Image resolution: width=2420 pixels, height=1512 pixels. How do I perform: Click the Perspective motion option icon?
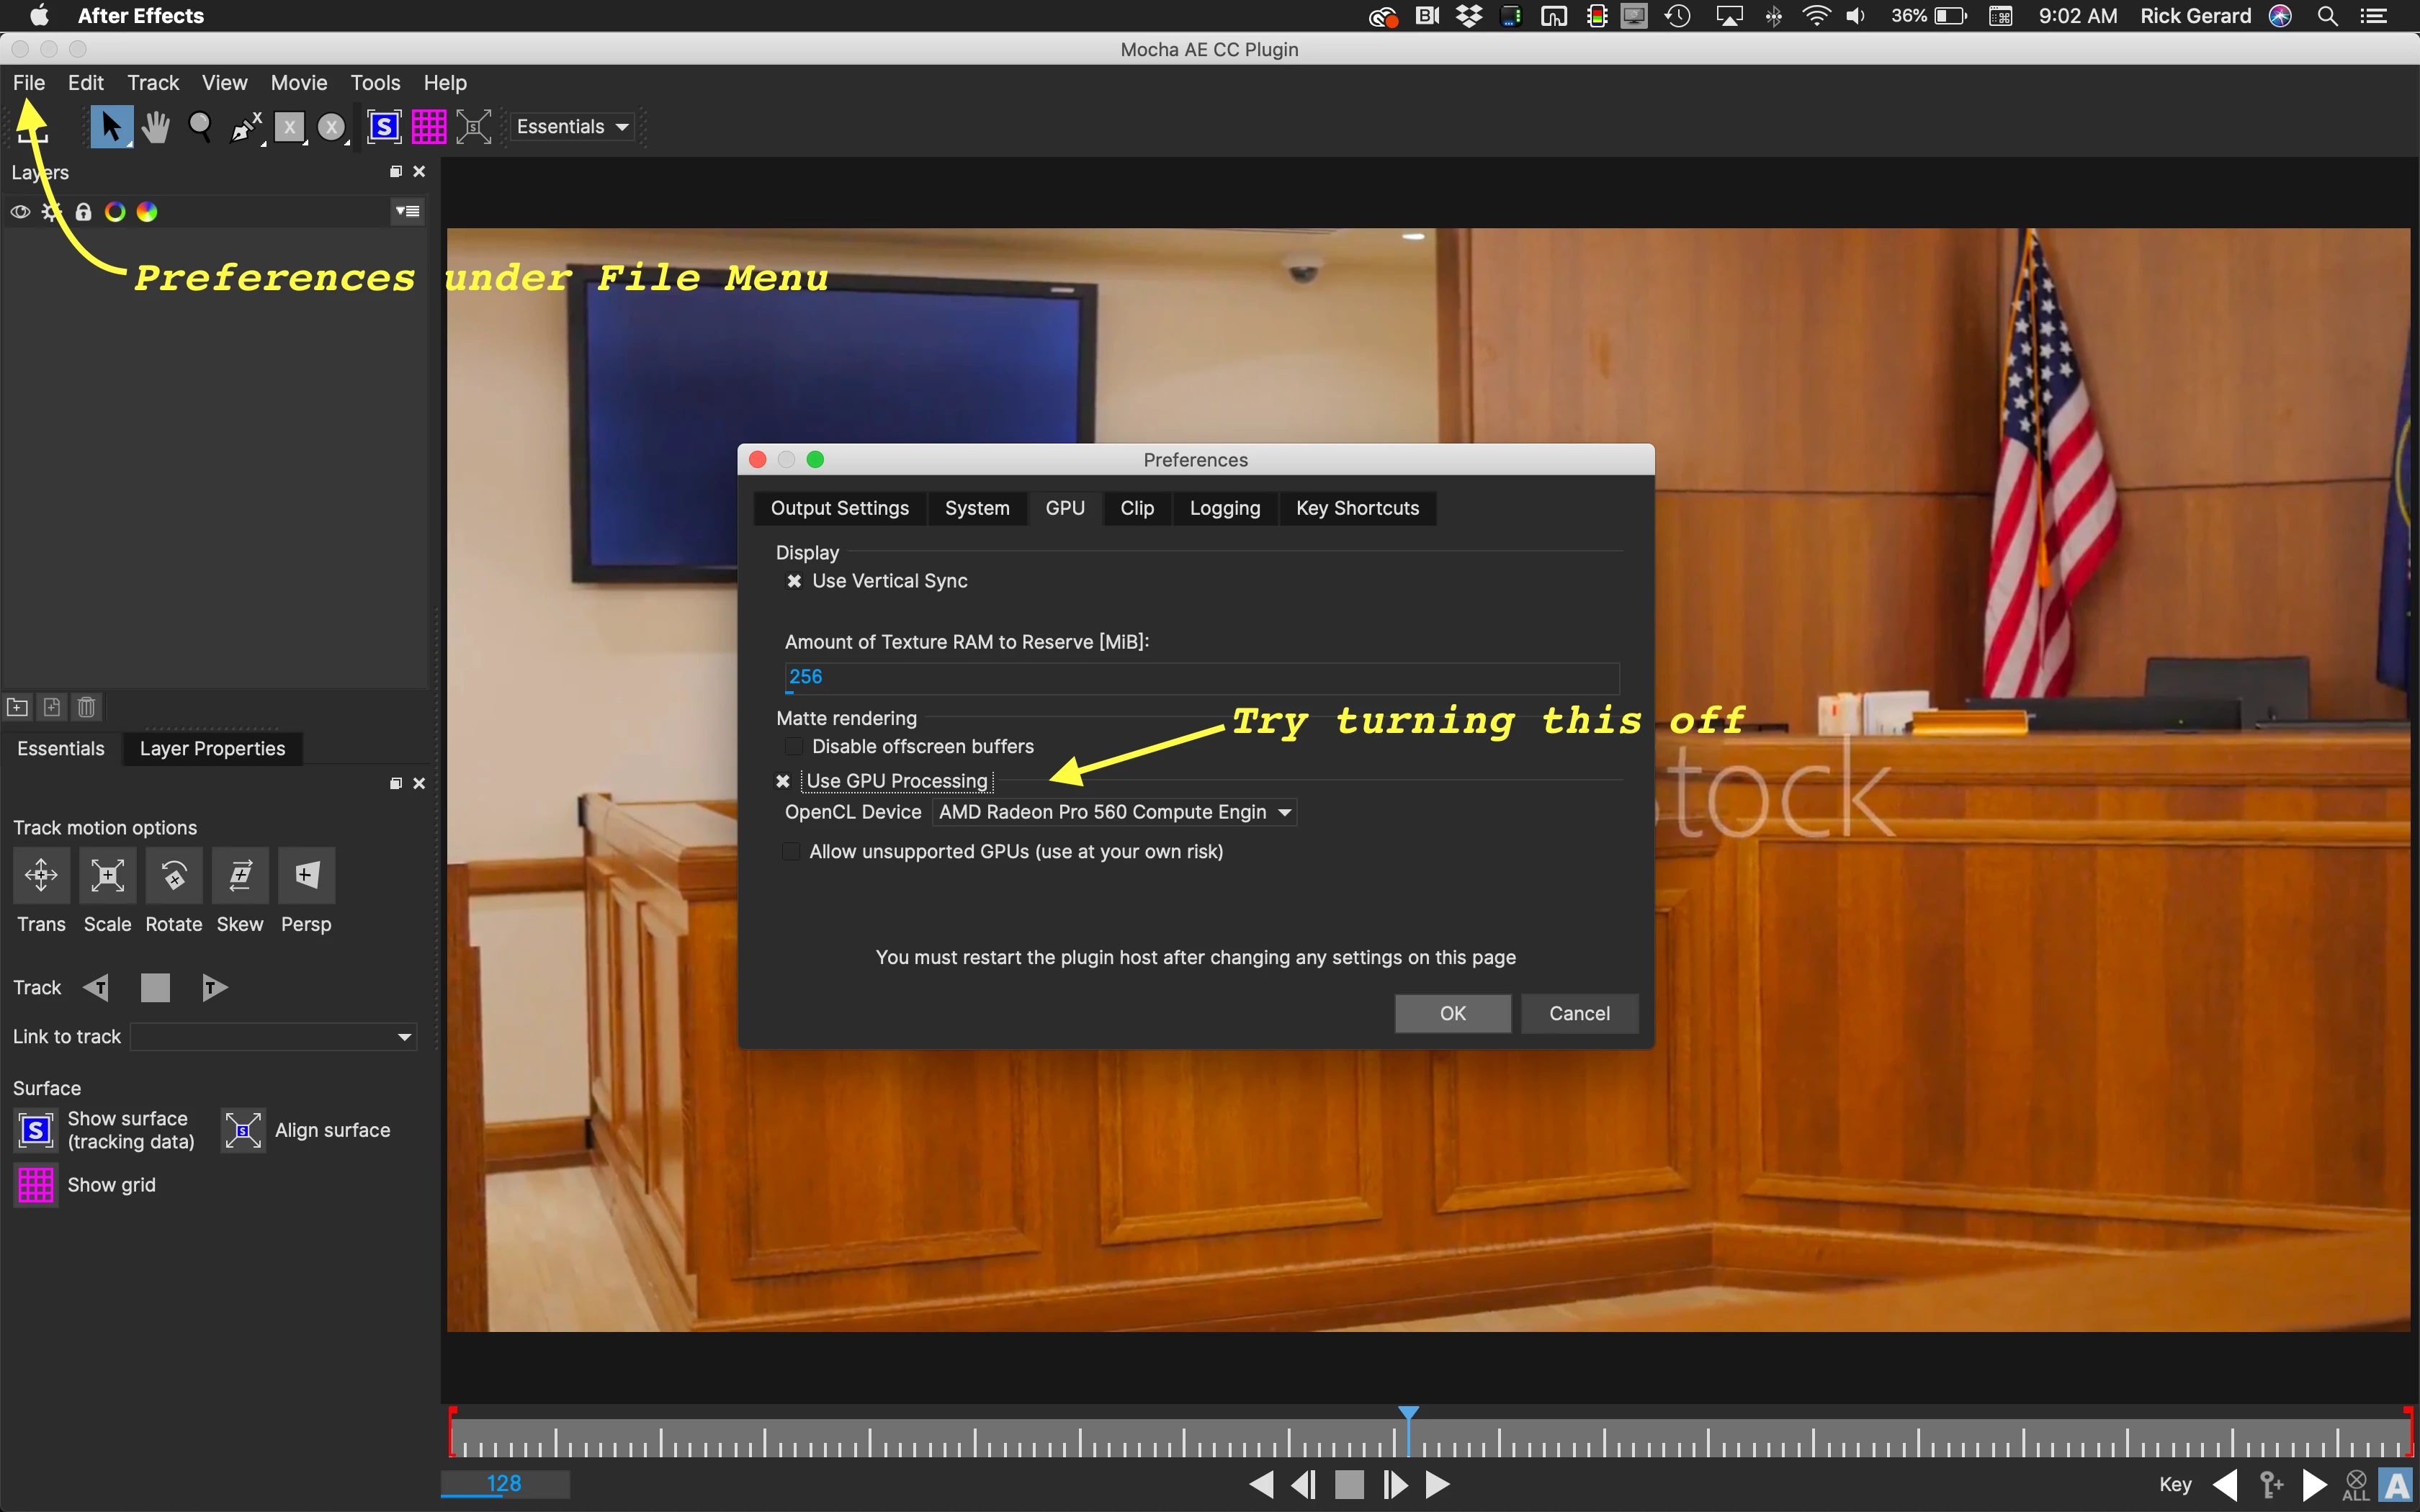(x=306, y=875)
